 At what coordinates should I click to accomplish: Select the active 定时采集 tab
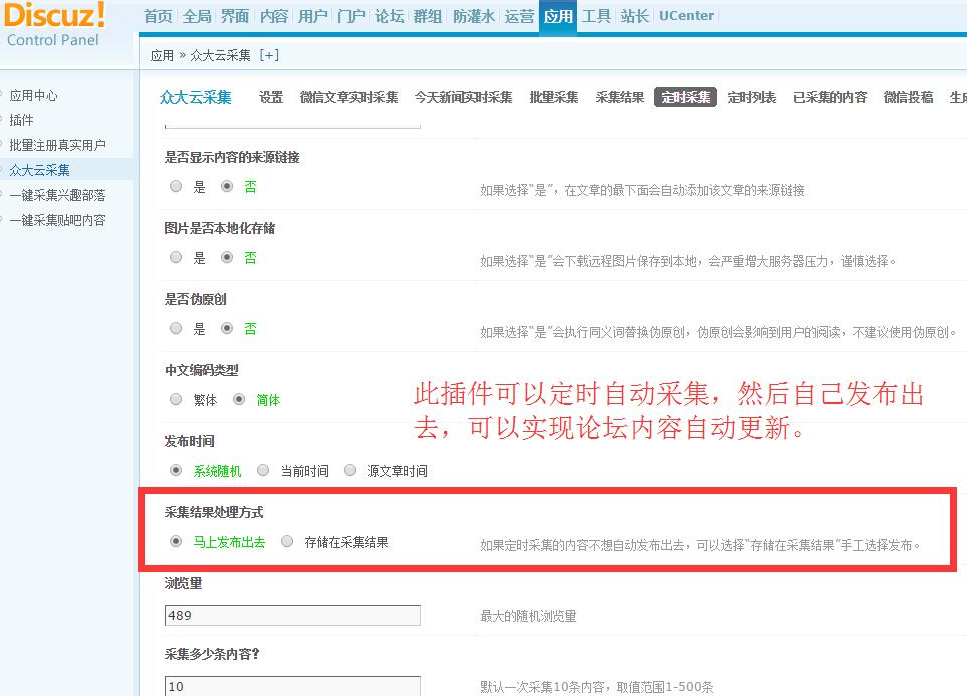point(685,97)
